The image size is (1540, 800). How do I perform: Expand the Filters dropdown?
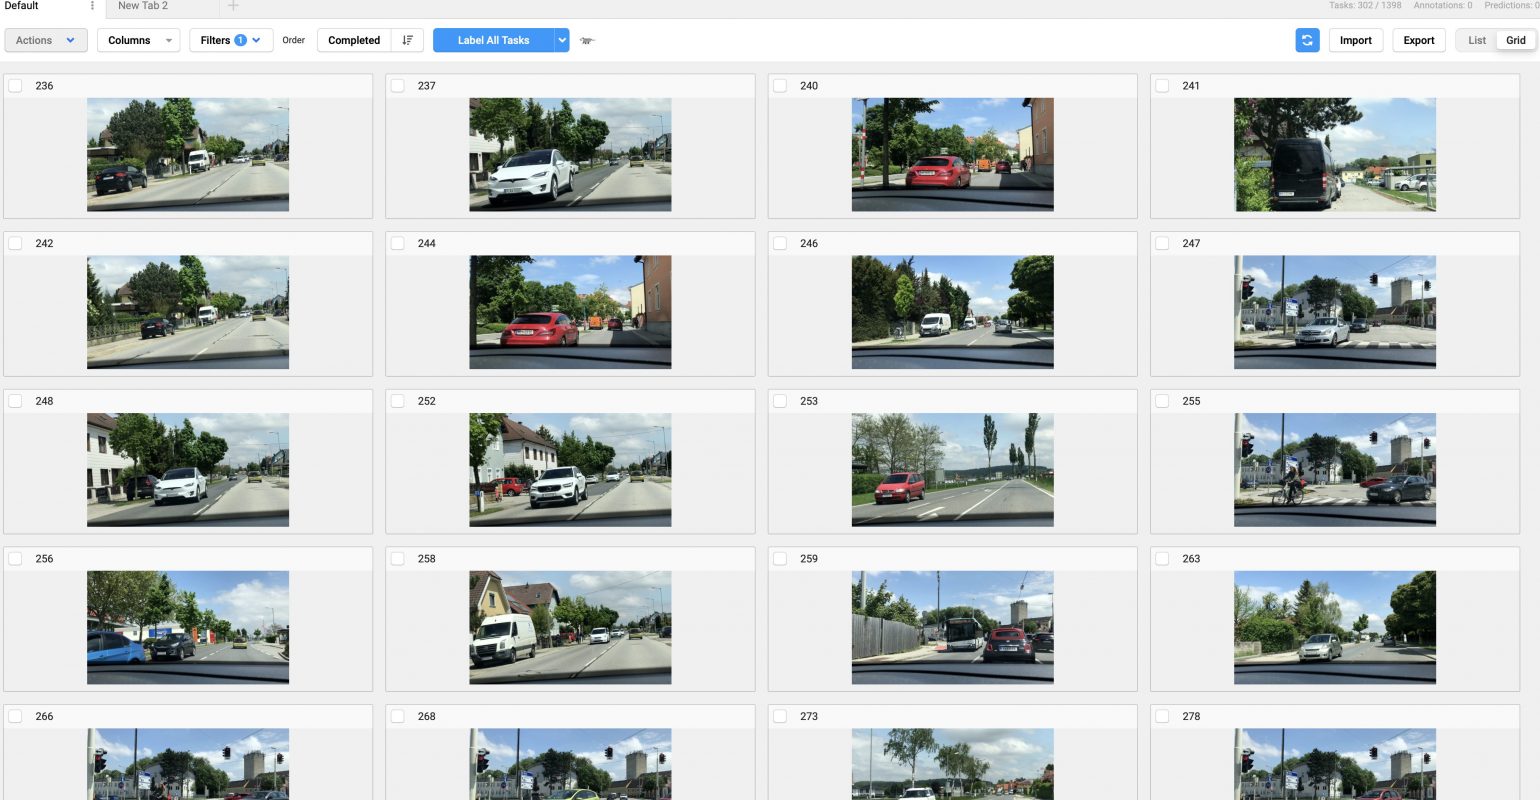click(x=231, y=40)
